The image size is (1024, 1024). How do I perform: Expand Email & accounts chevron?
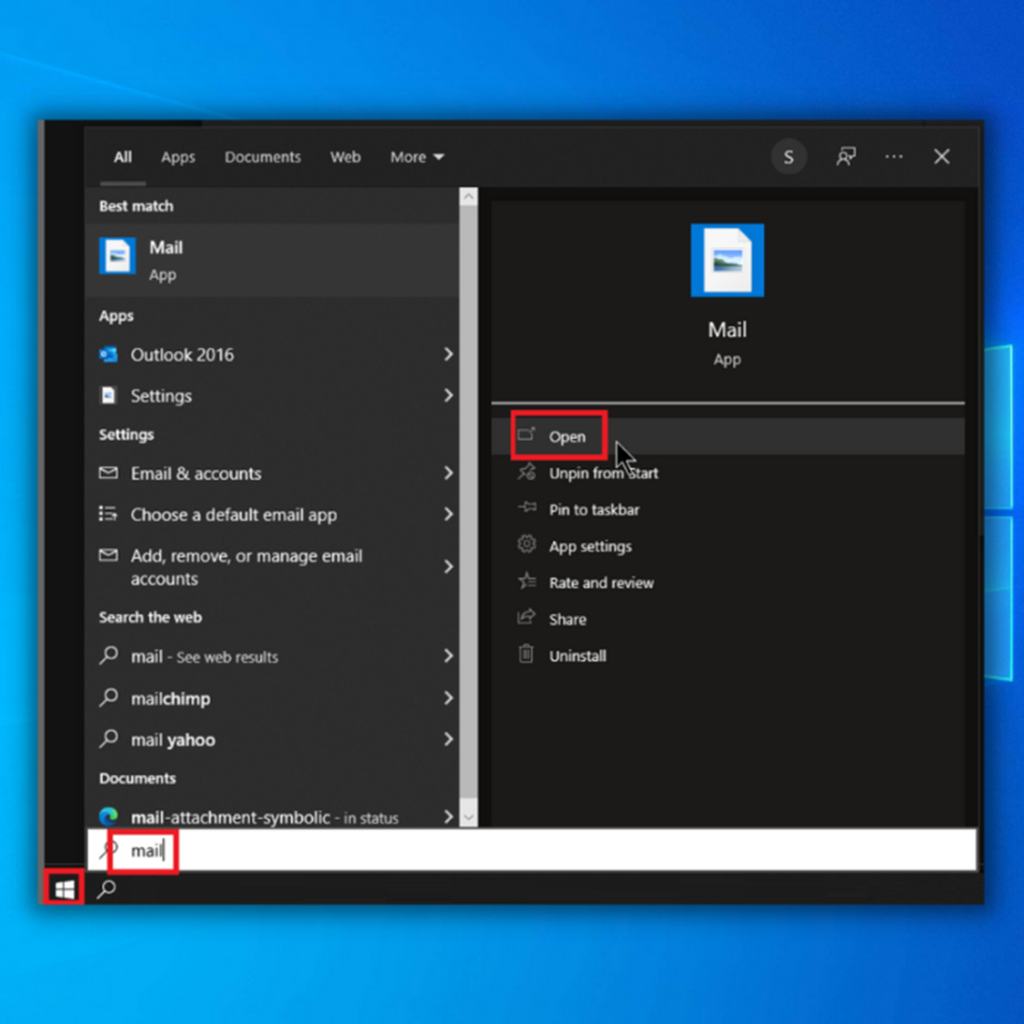(448, 474)
